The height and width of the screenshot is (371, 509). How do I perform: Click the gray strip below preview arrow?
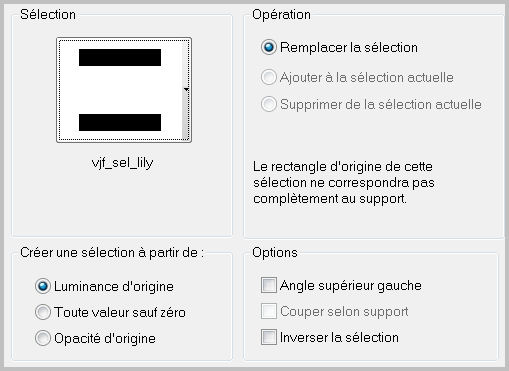click(186, 116)
